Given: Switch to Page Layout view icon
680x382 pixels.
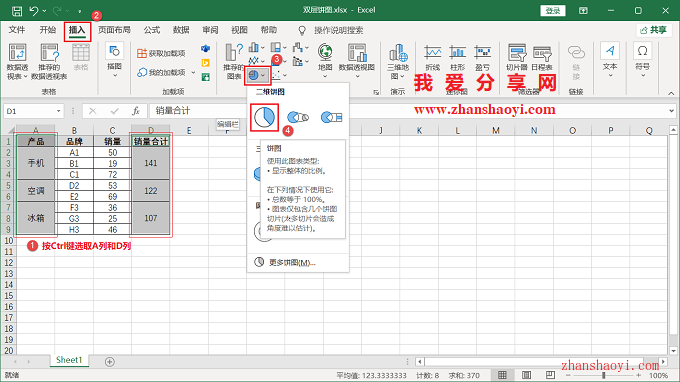Looking at the screenshot, I should click(526, 375).
